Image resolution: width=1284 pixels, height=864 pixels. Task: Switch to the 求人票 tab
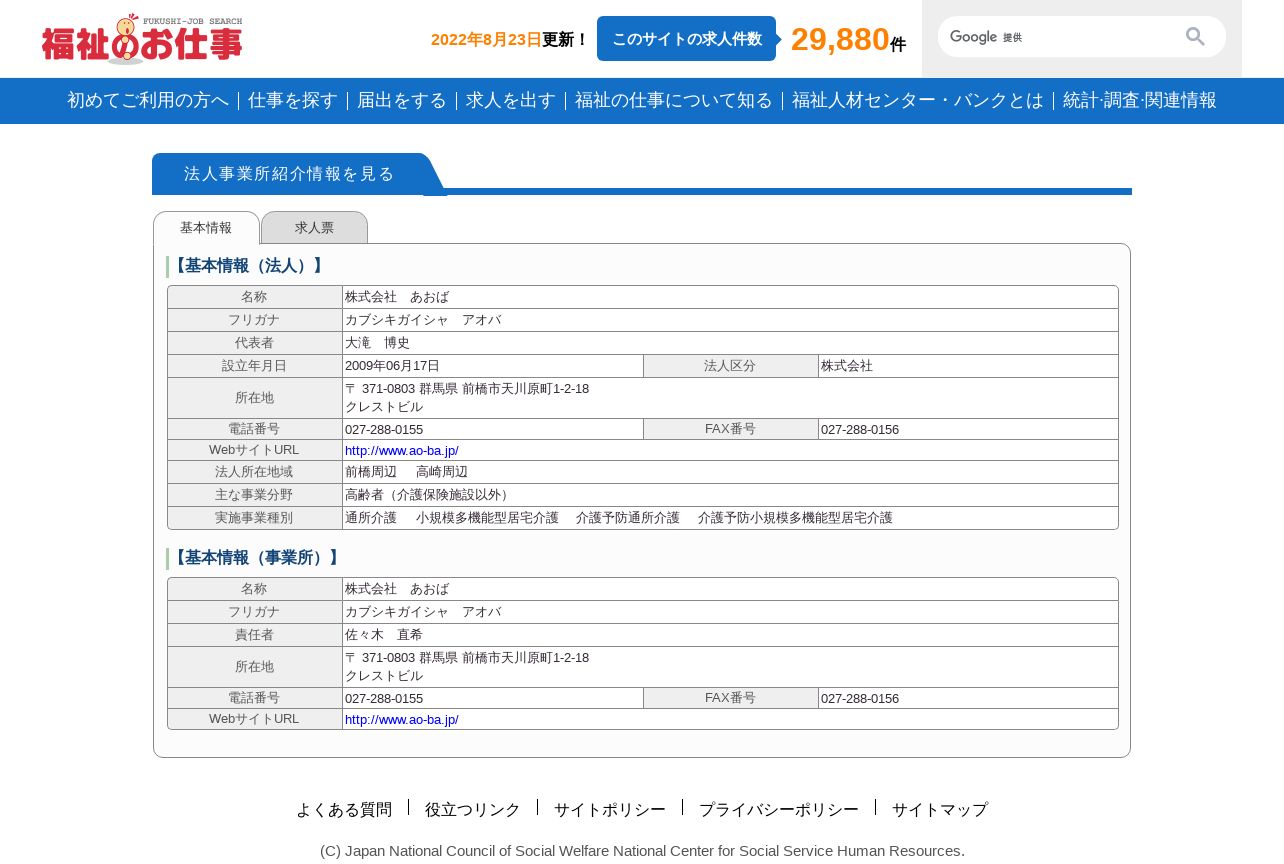click(314, 228)
